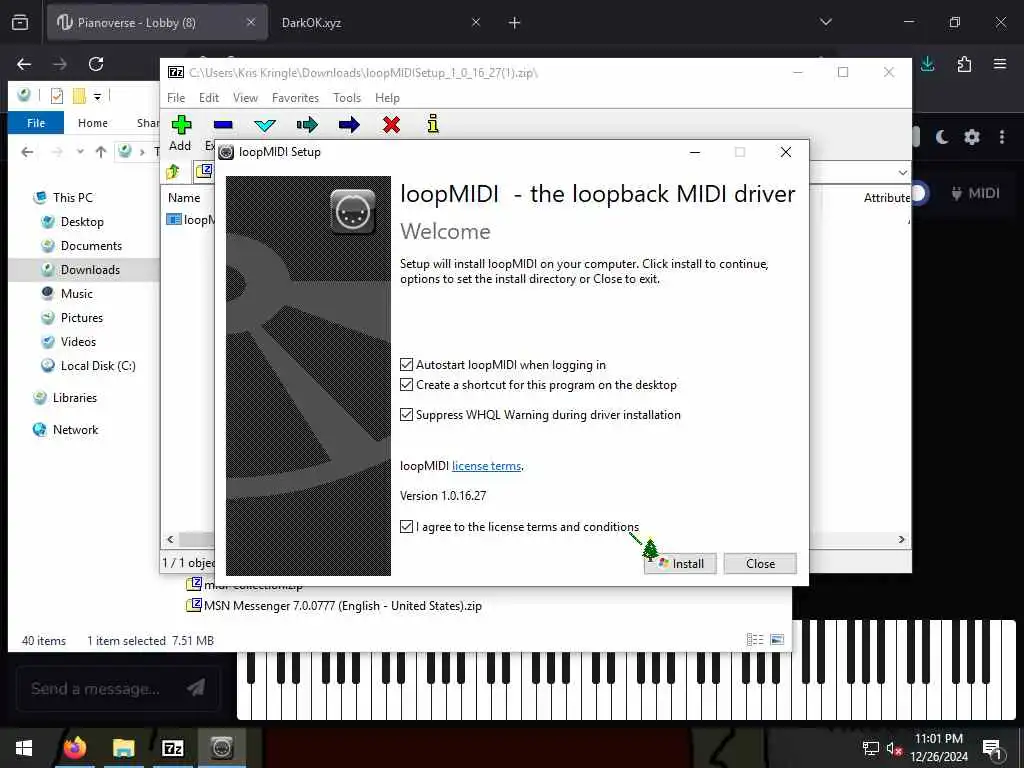Open File Explorer from the taskbar
1024x768 pixels.
pyautogui.click(x=123, y=748)
